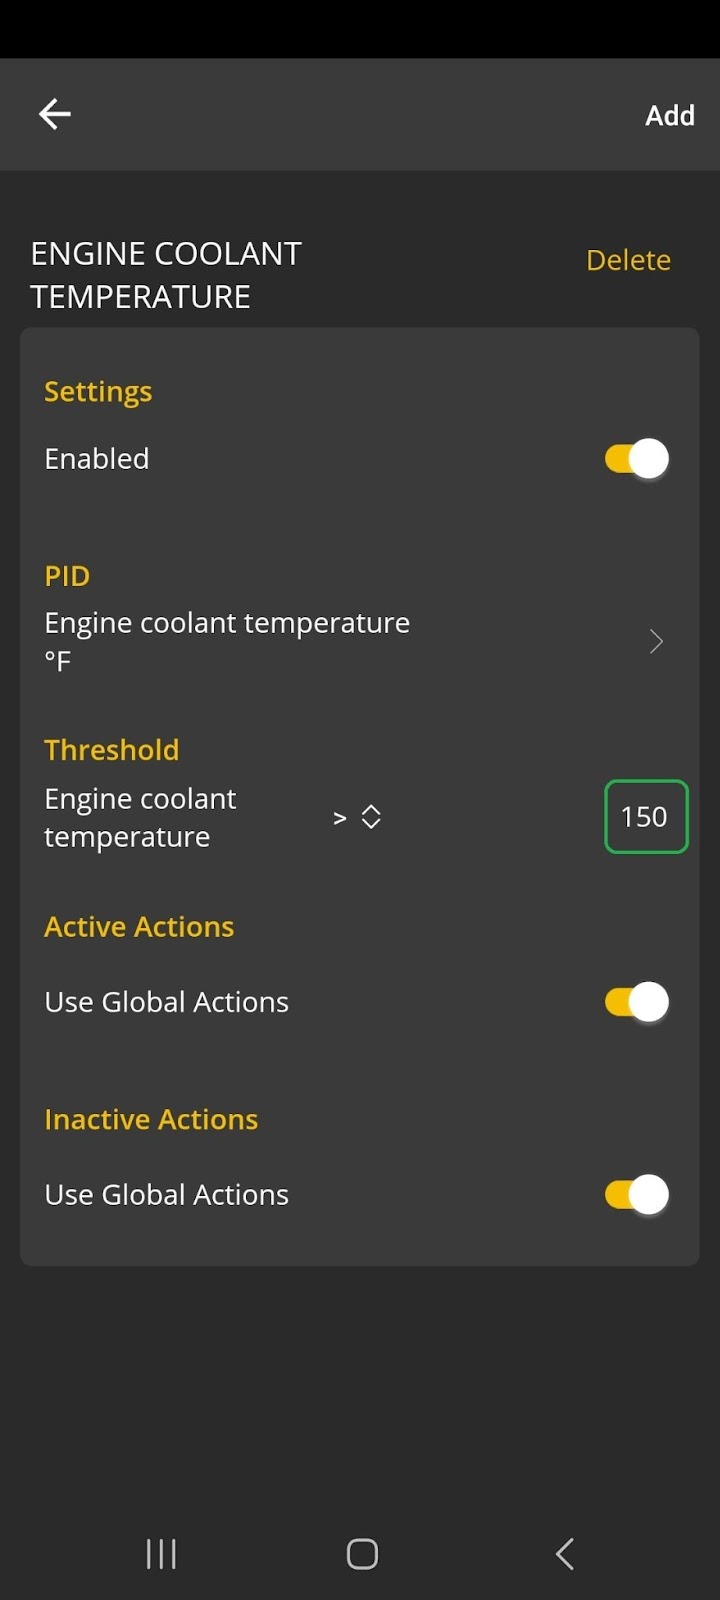Toggle Use Global Actions for Inactive Actions
This screenshot has height=1600, width=720.
click(x=634, y=1194)
